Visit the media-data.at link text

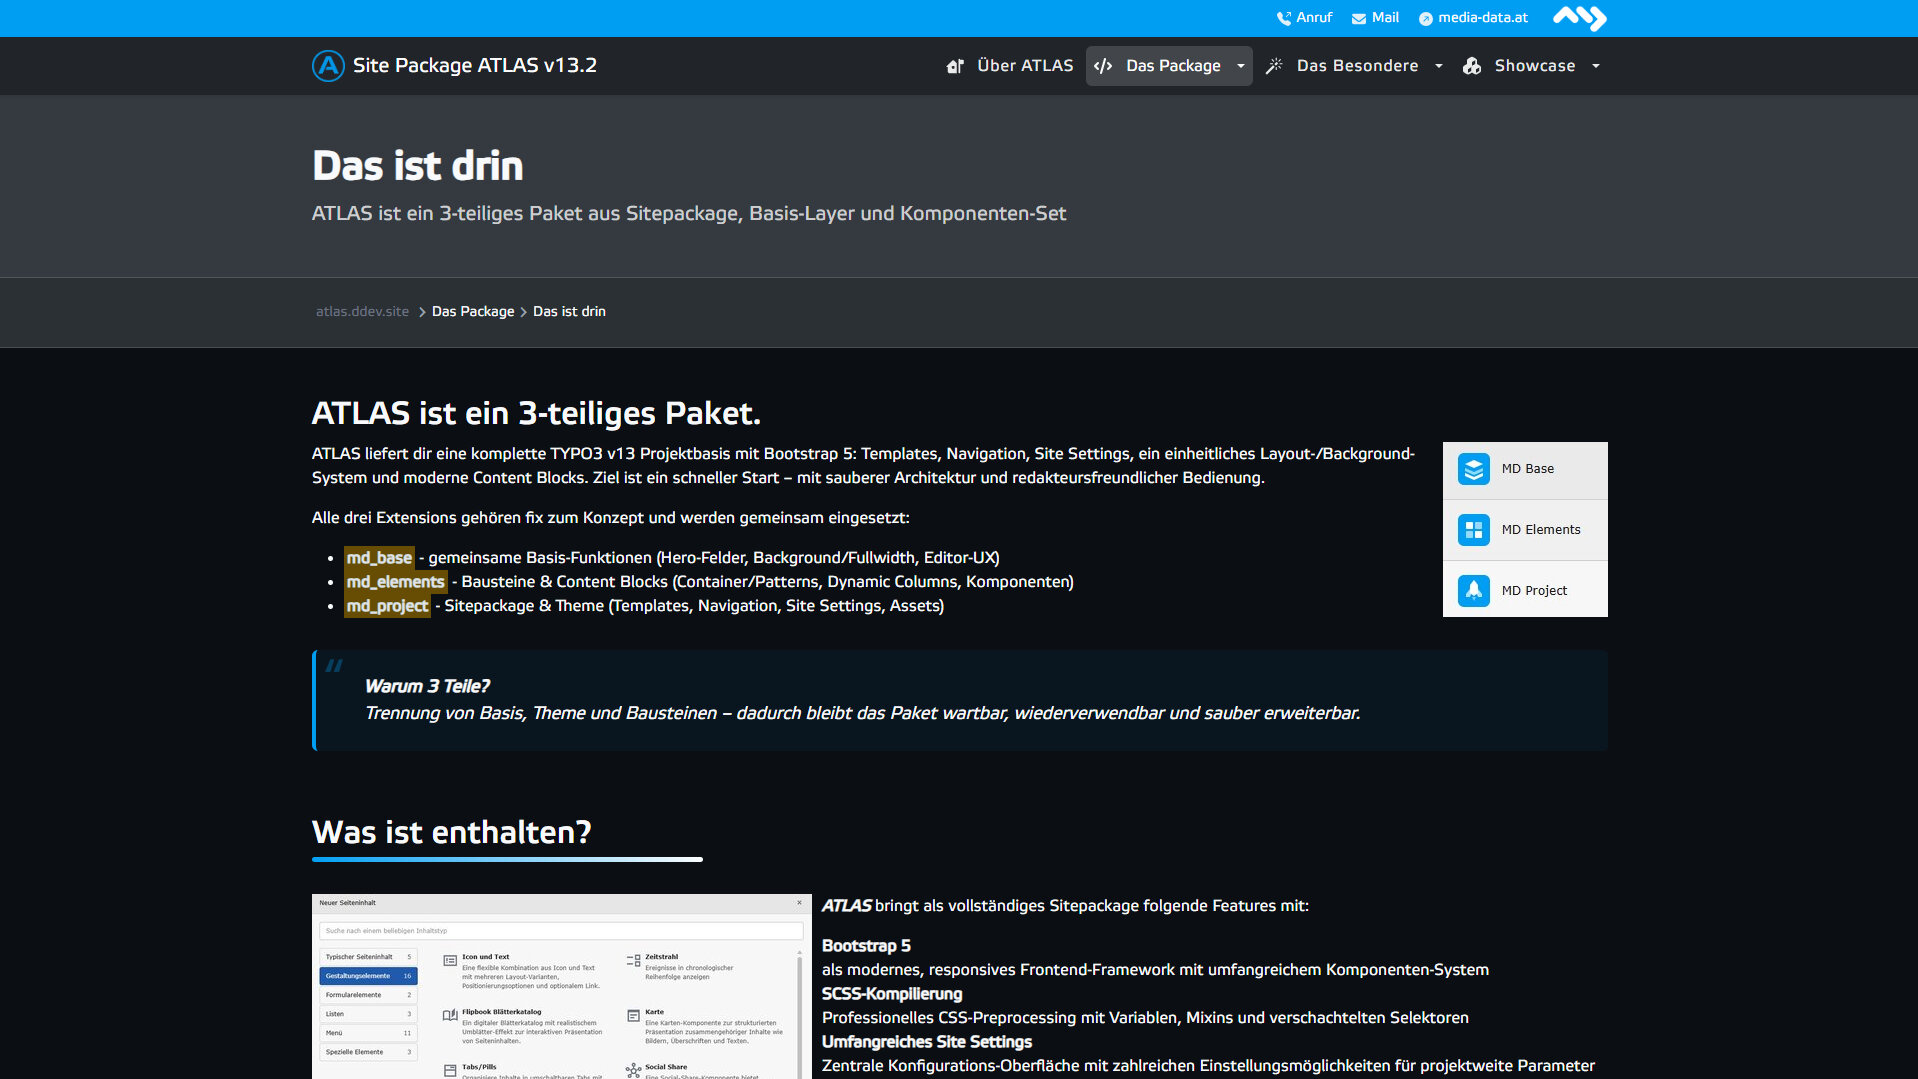(1483, 18)
